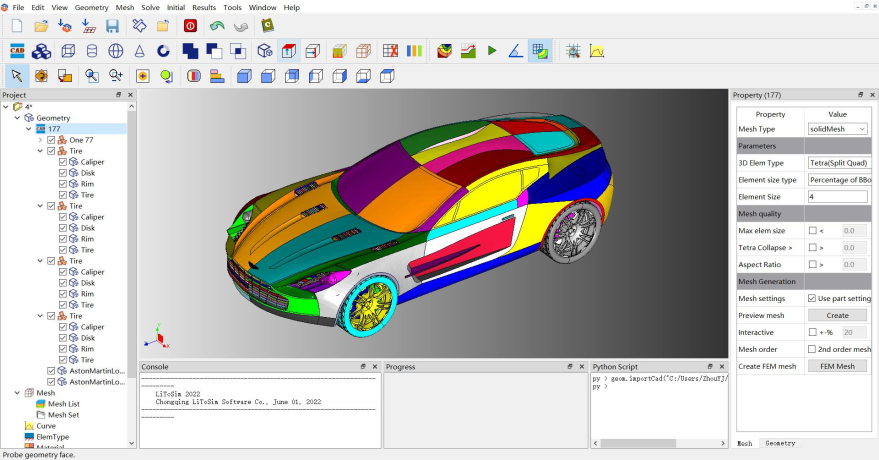Click the red-cross grid delete mesh icon
Image resolution: width=879 pixels, height=460 pixels.
pyautogui.click(x=390, y=51)
